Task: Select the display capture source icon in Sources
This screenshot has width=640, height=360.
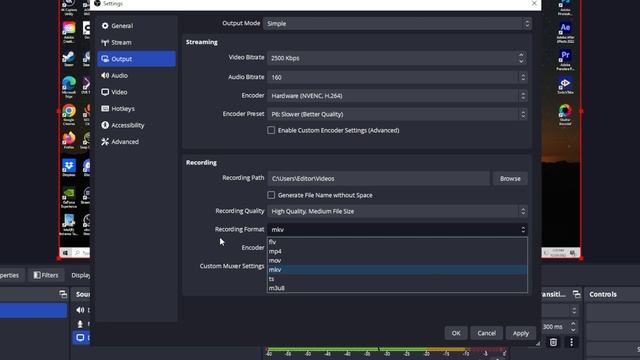Action: coord(80,338)
